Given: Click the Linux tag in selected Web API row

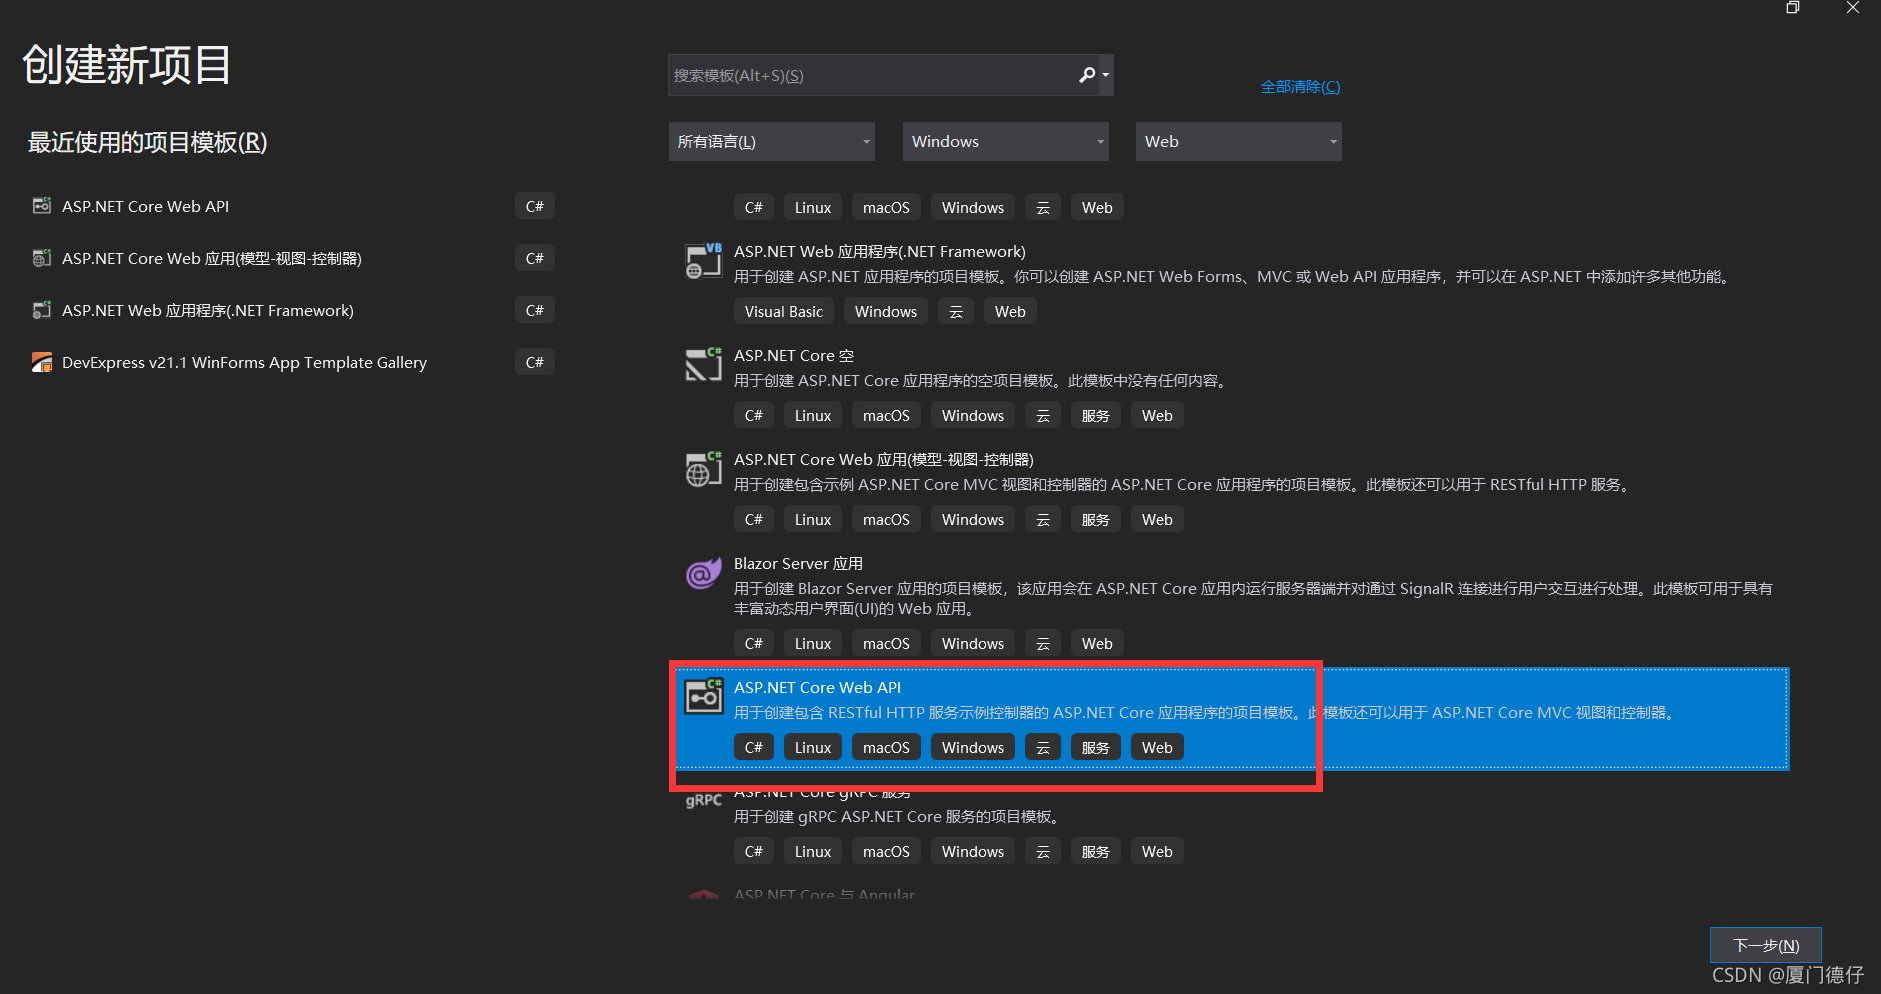Looking at the screenshot, I should 813,748.
